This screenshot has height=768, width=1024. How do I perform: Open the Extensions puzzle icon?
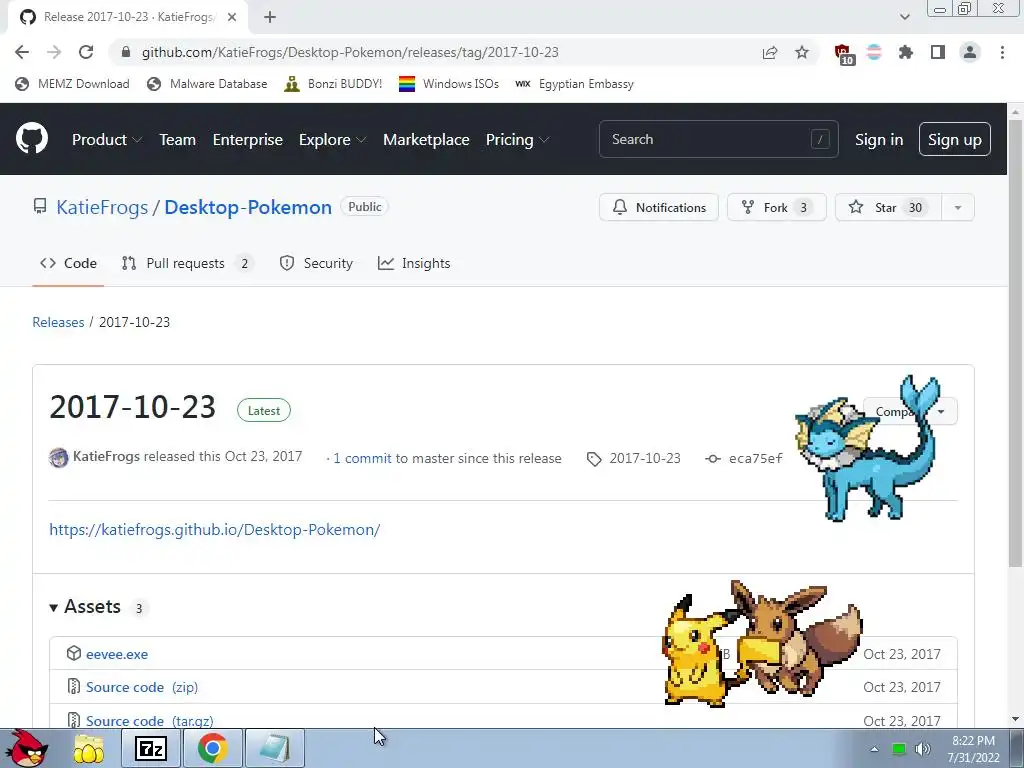pyautogui.click(x=906, y=52)
